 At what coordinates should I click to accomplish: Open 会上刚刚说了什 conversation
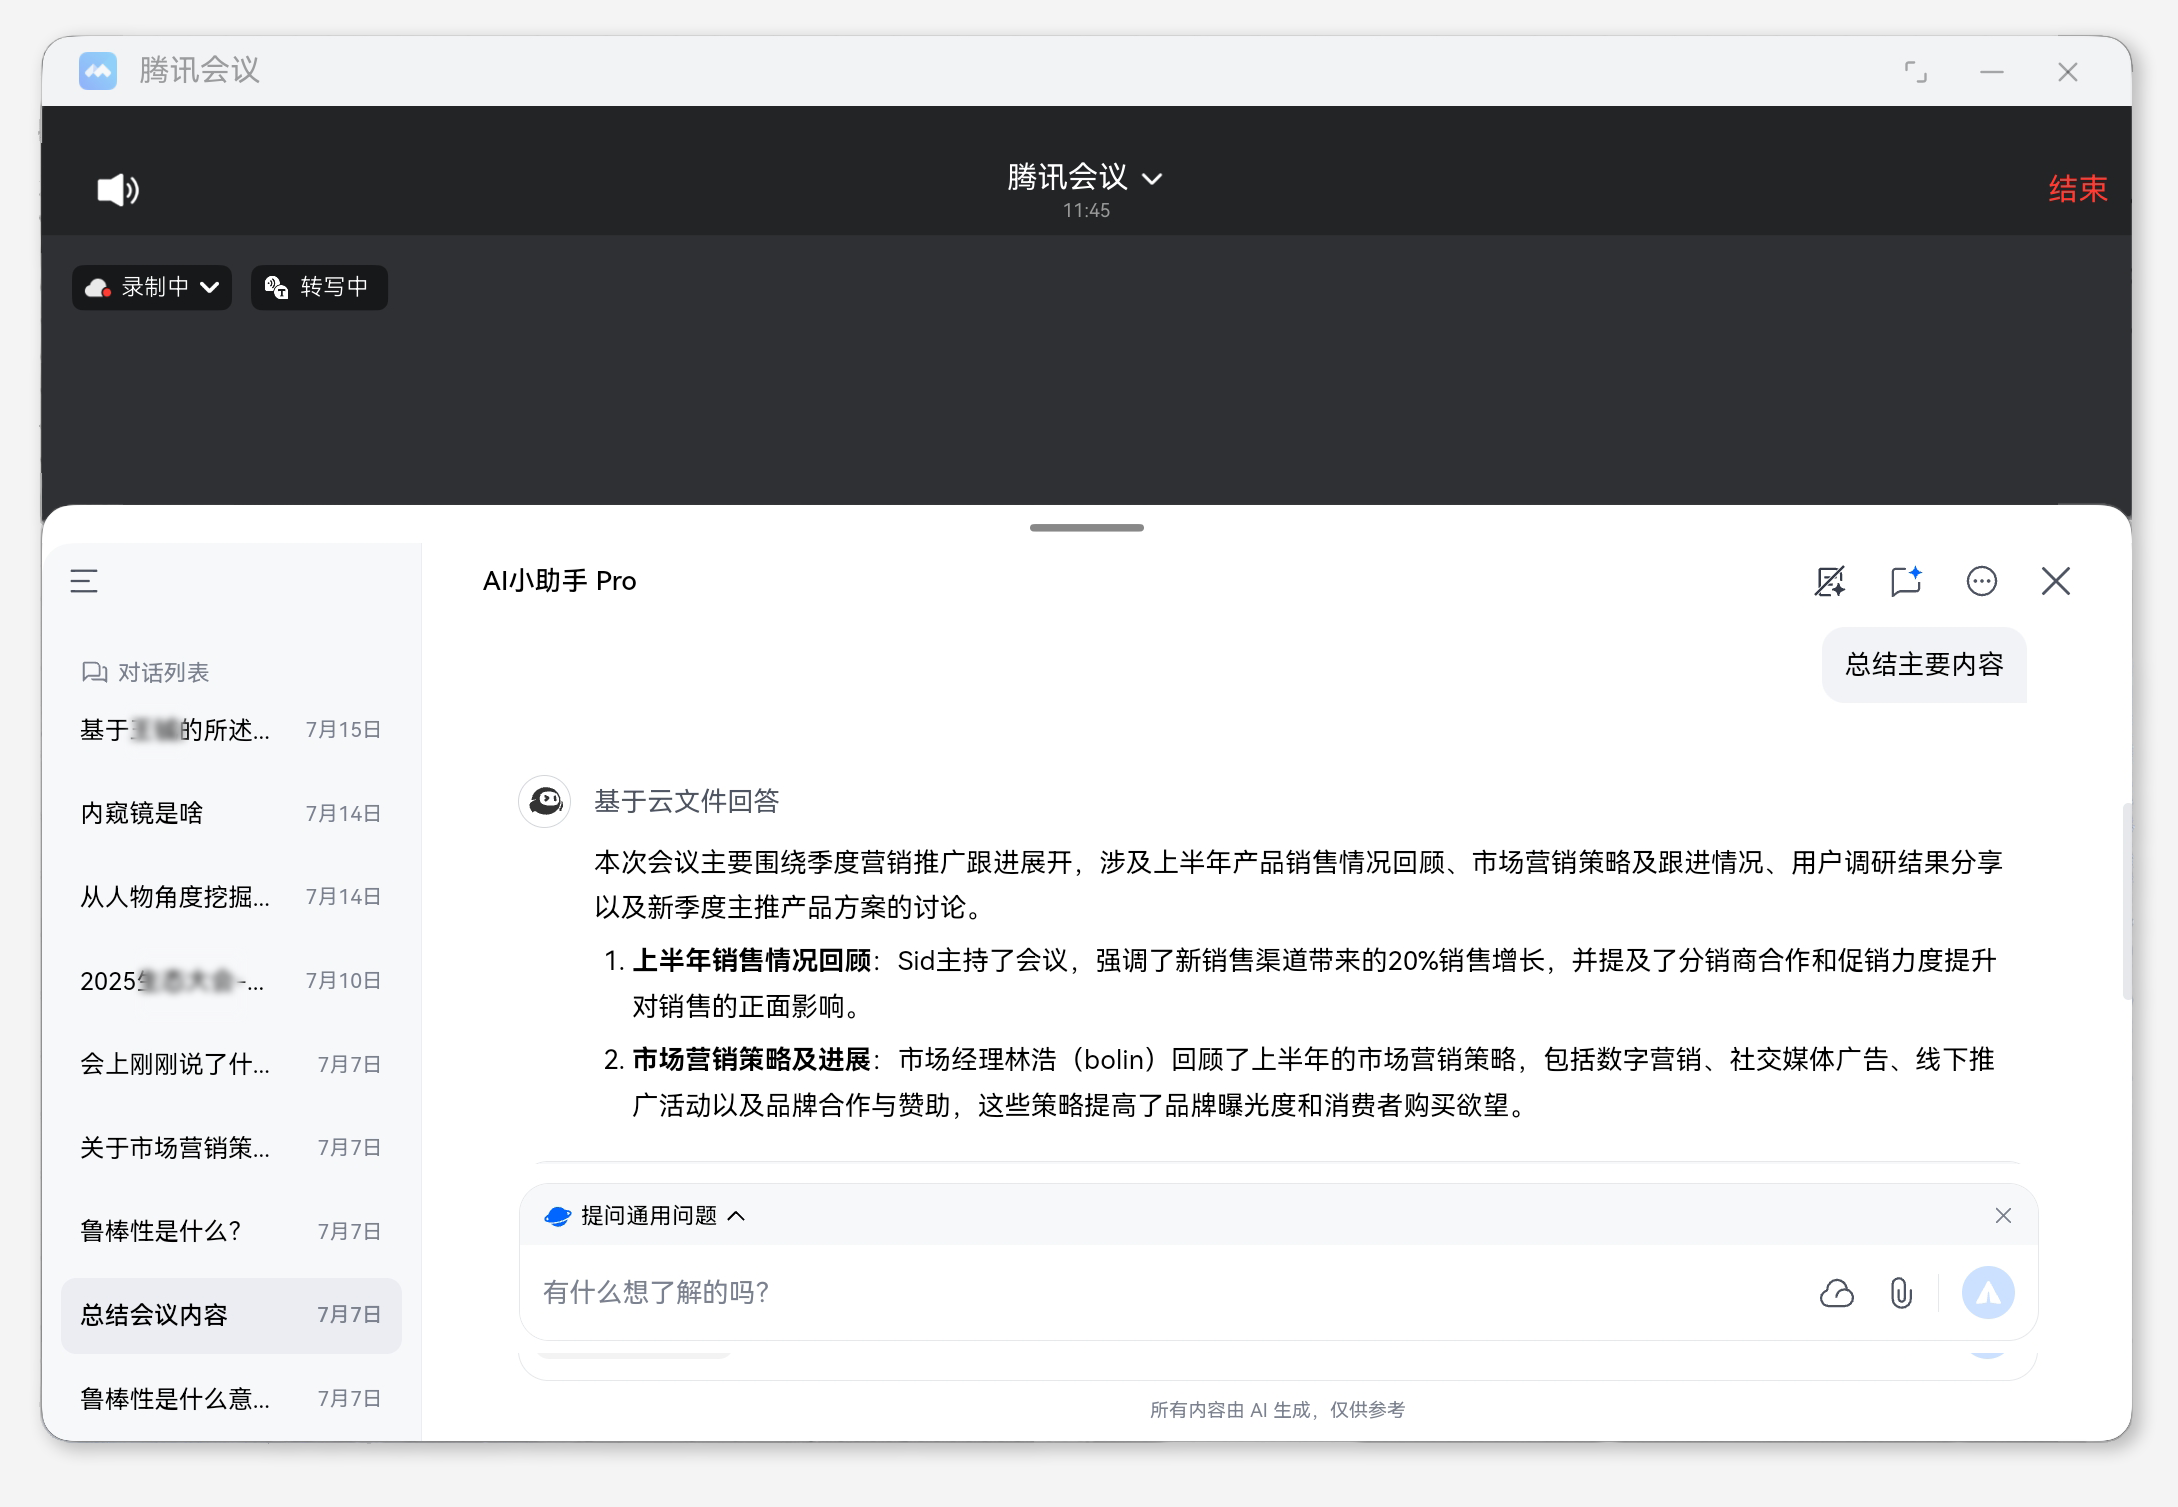[x=231, y=1064]
